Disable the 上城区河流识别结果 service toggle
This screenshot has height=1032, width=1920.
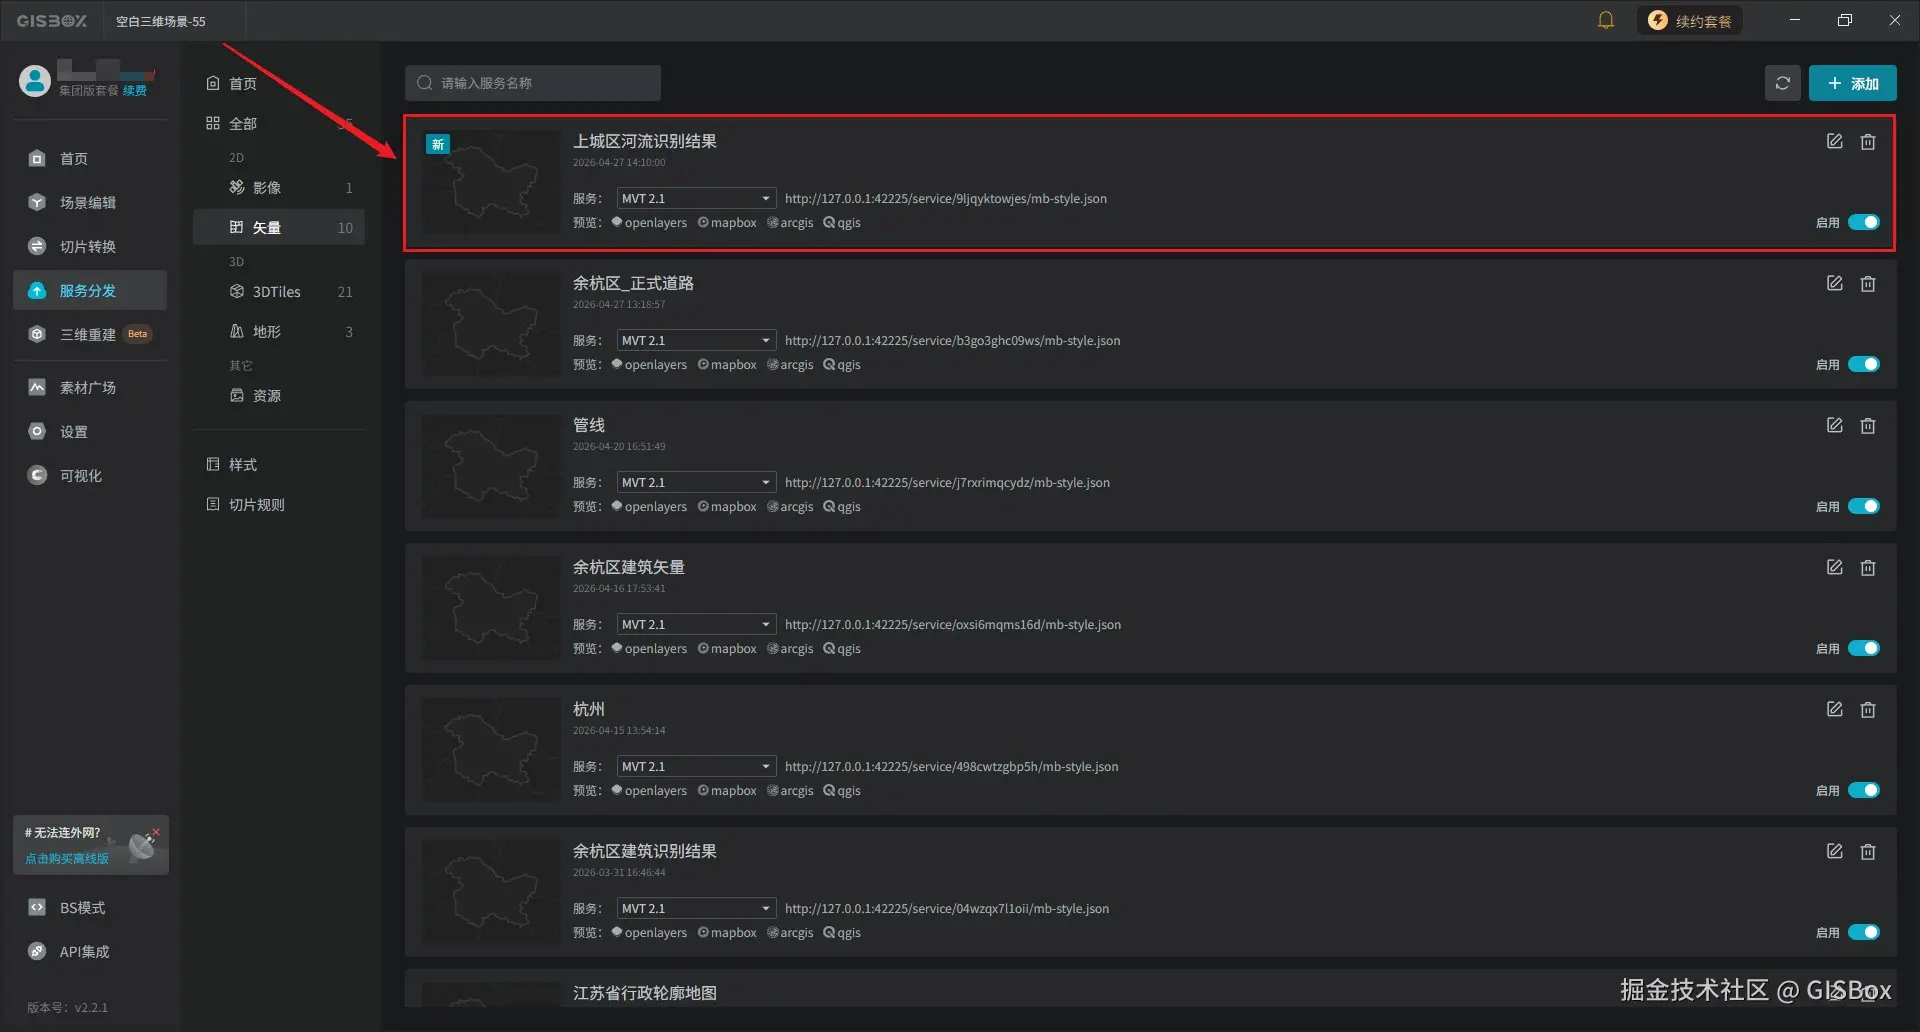(x=1863, y=222)
